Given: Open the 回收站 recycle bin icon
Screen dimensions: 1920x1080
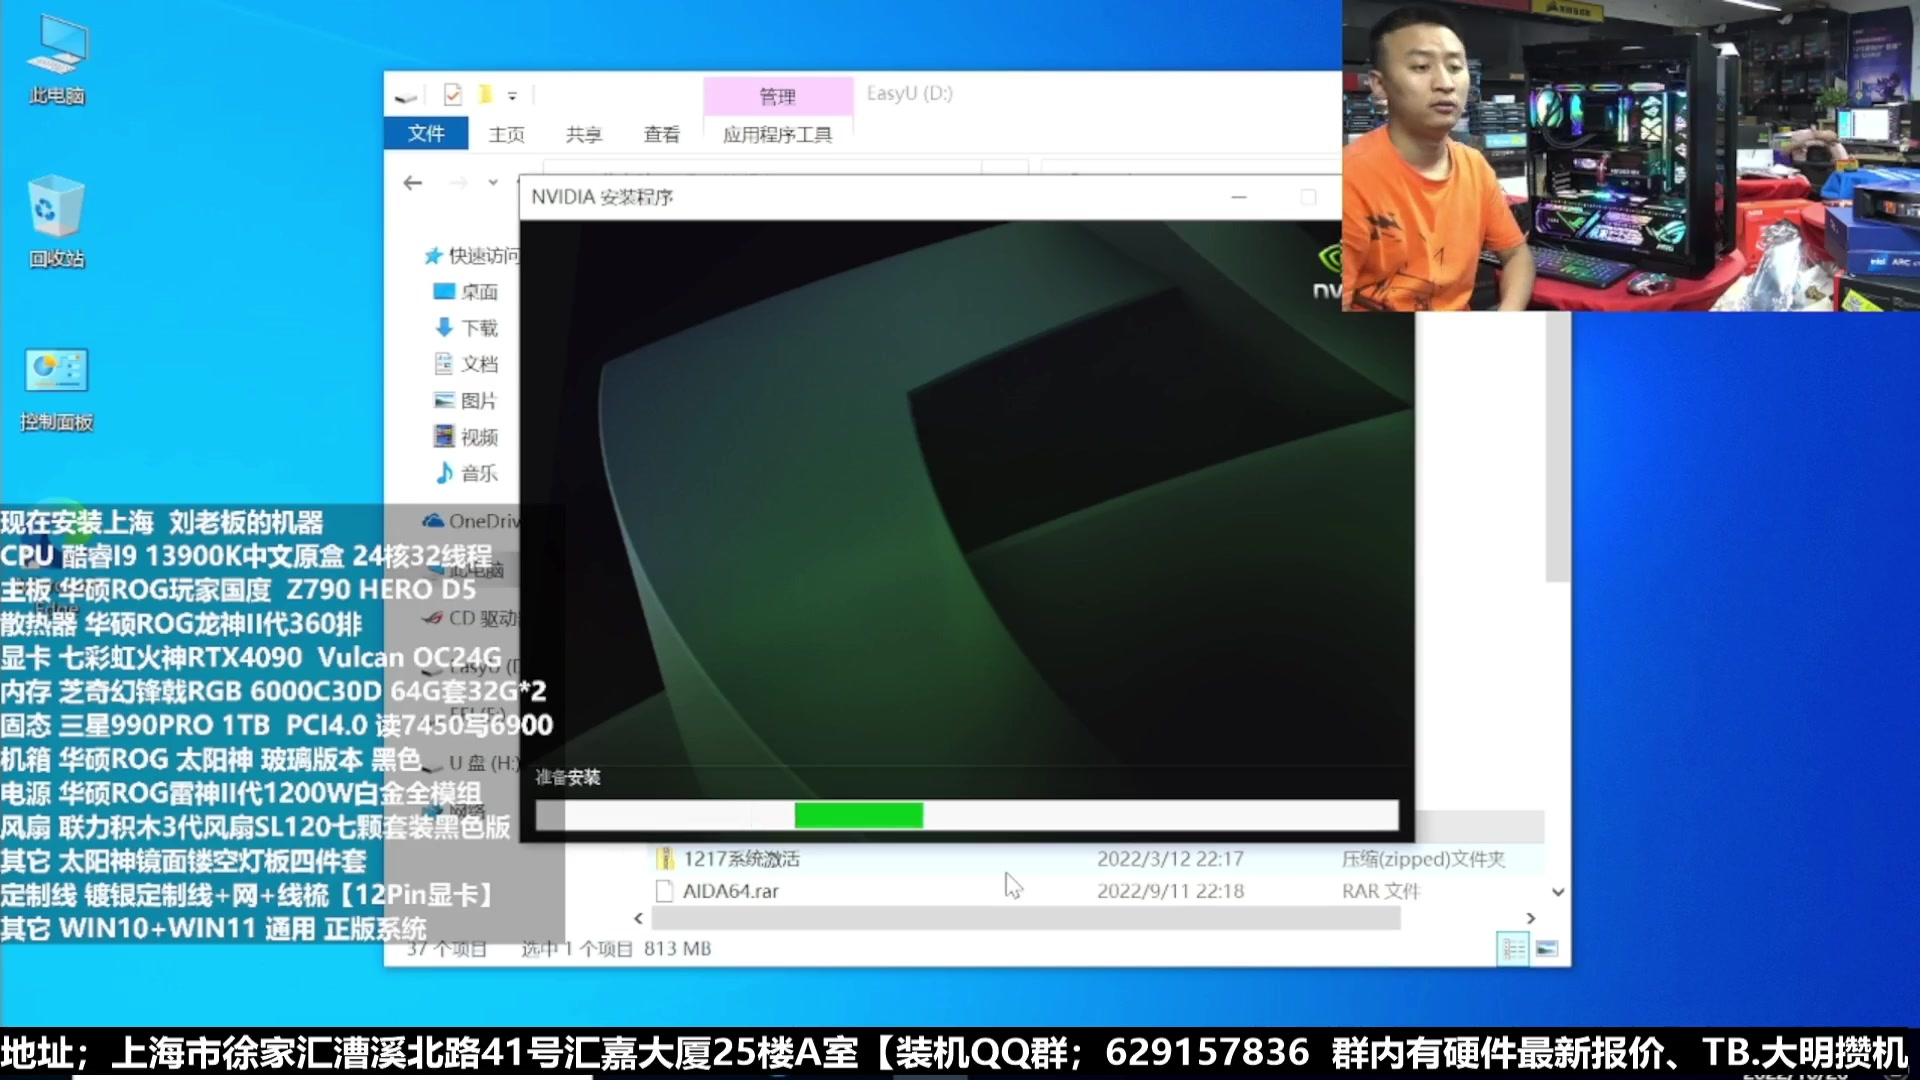Looking at the screenshot, I should click(57, 222).
